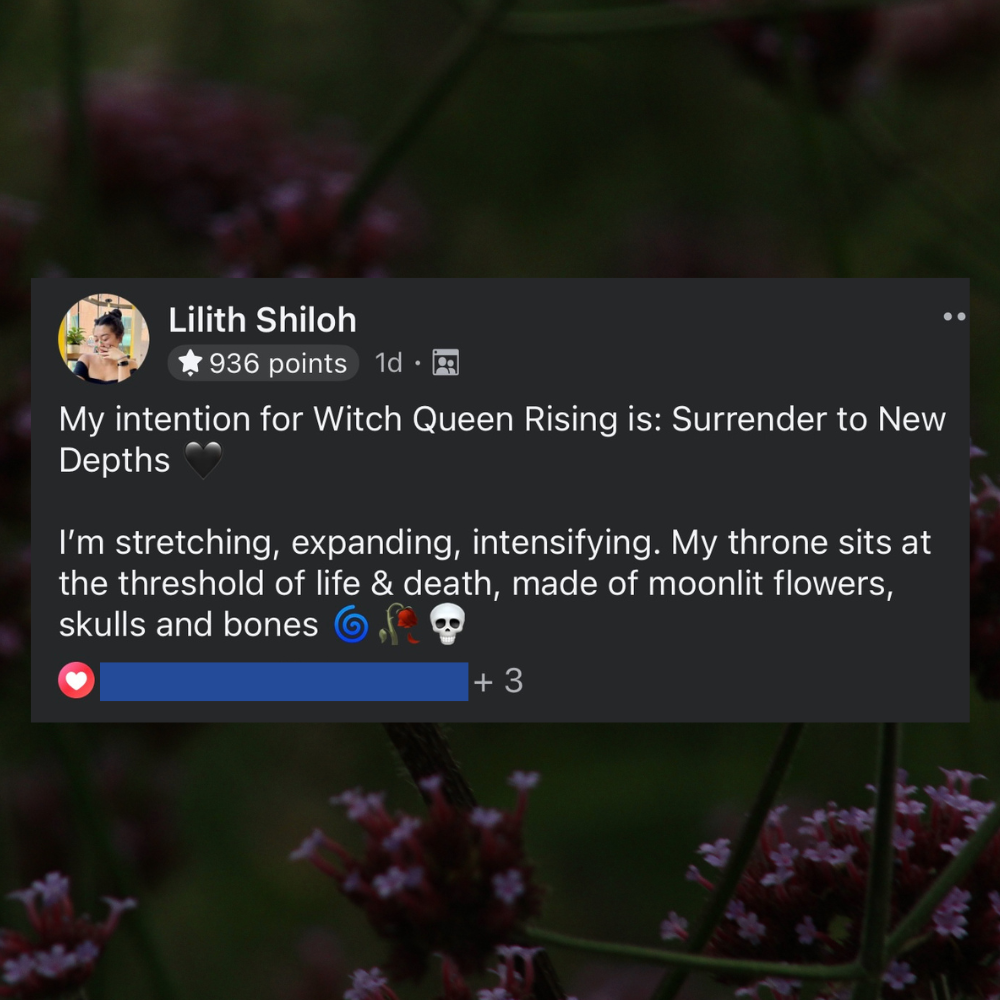Click the Lilith Shiloh name link

click(x=262, y=320)
